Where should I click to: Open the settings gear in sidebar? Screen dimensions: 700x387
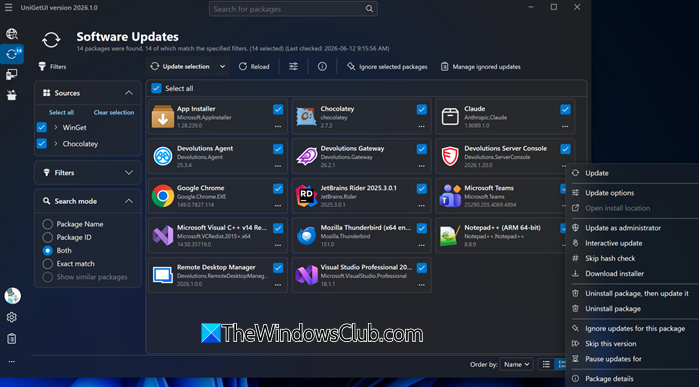click(x=12, y=317)
